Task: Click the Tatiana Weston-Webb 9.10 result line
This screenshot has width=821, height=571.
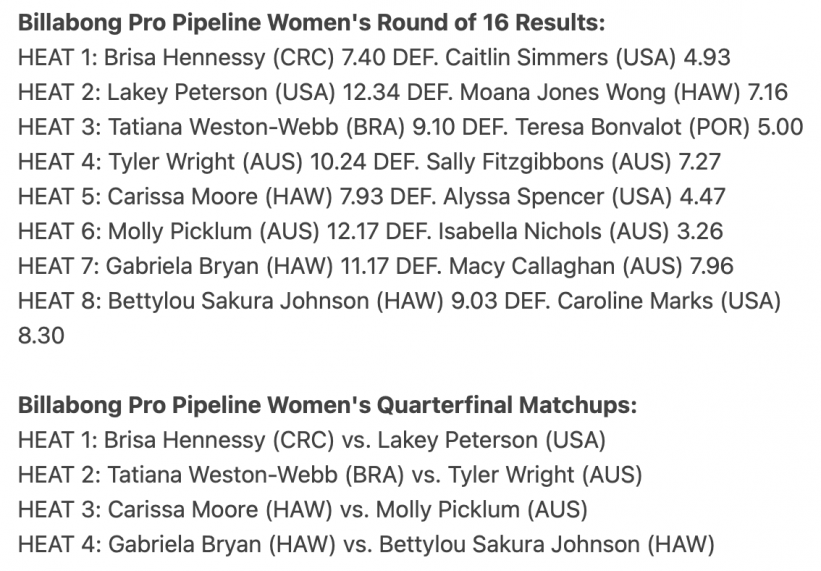Action: [410, 127]
